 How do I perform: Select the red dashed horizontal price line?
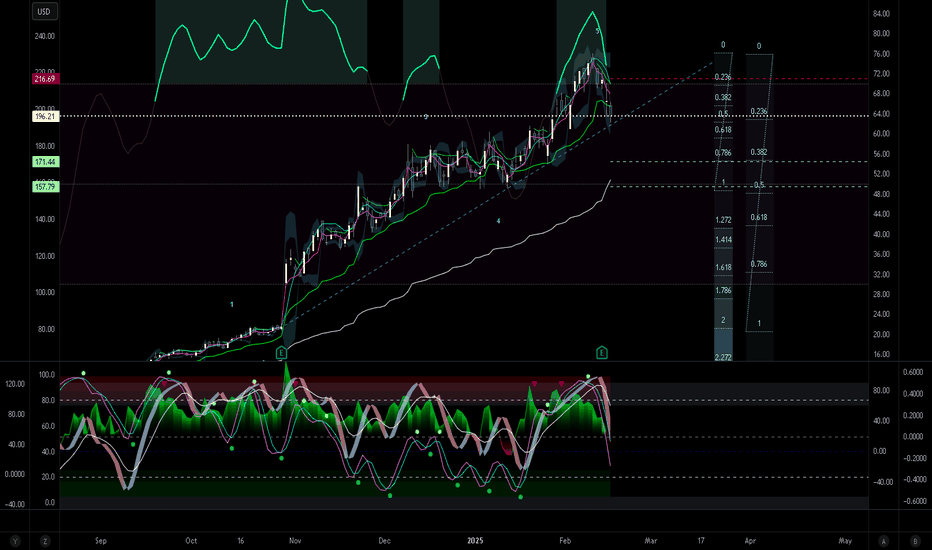[739, 78]
